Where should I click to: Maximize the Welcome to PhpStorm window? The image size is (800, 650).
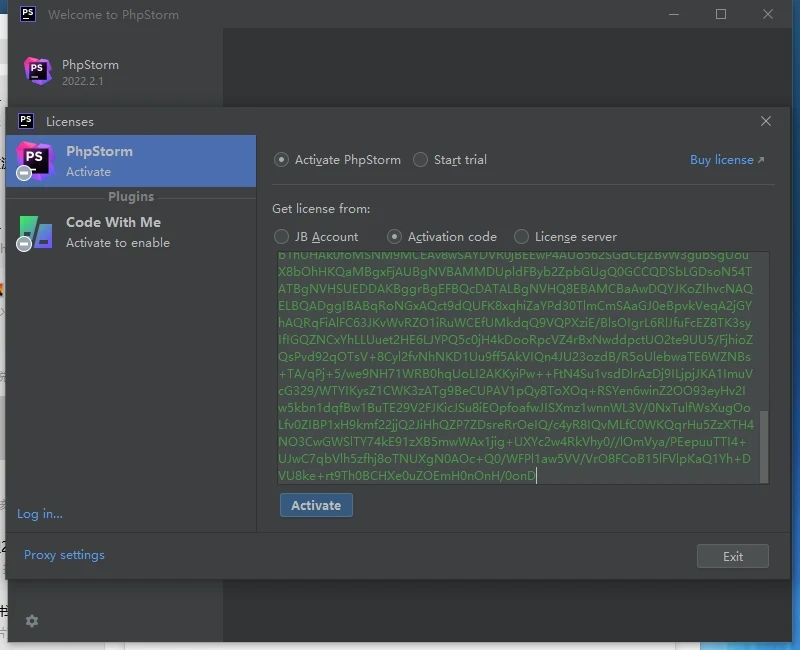pyautogui.click(x=720, y=14)
